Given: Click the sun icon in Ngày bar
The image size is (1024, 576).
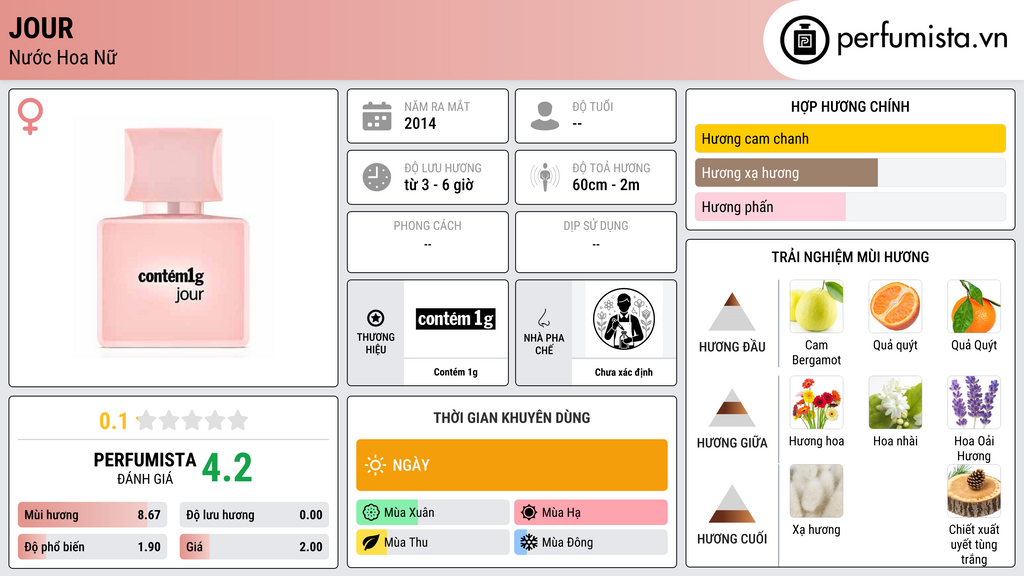Looking at the screenshot, I should click(x=375, y=465).
